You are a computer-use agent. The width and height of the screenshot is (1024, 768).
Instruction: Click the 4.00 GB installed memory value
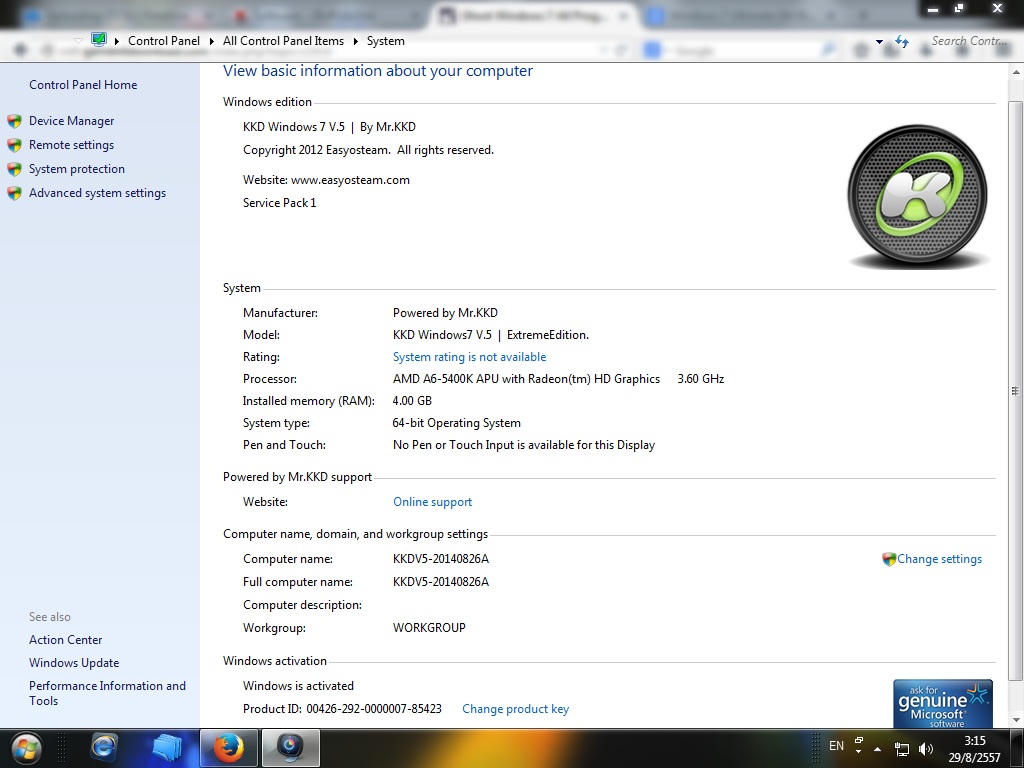412,401
